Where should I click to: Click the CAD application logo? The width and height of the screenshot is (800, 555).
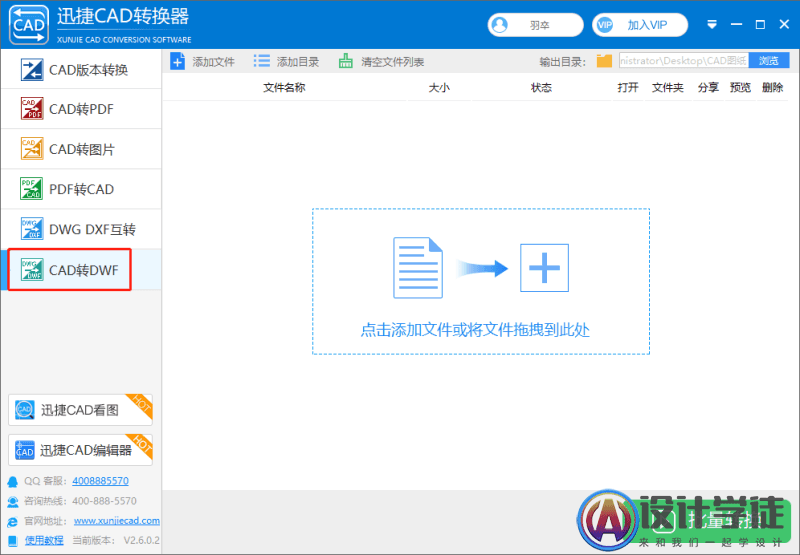(29, 24)
